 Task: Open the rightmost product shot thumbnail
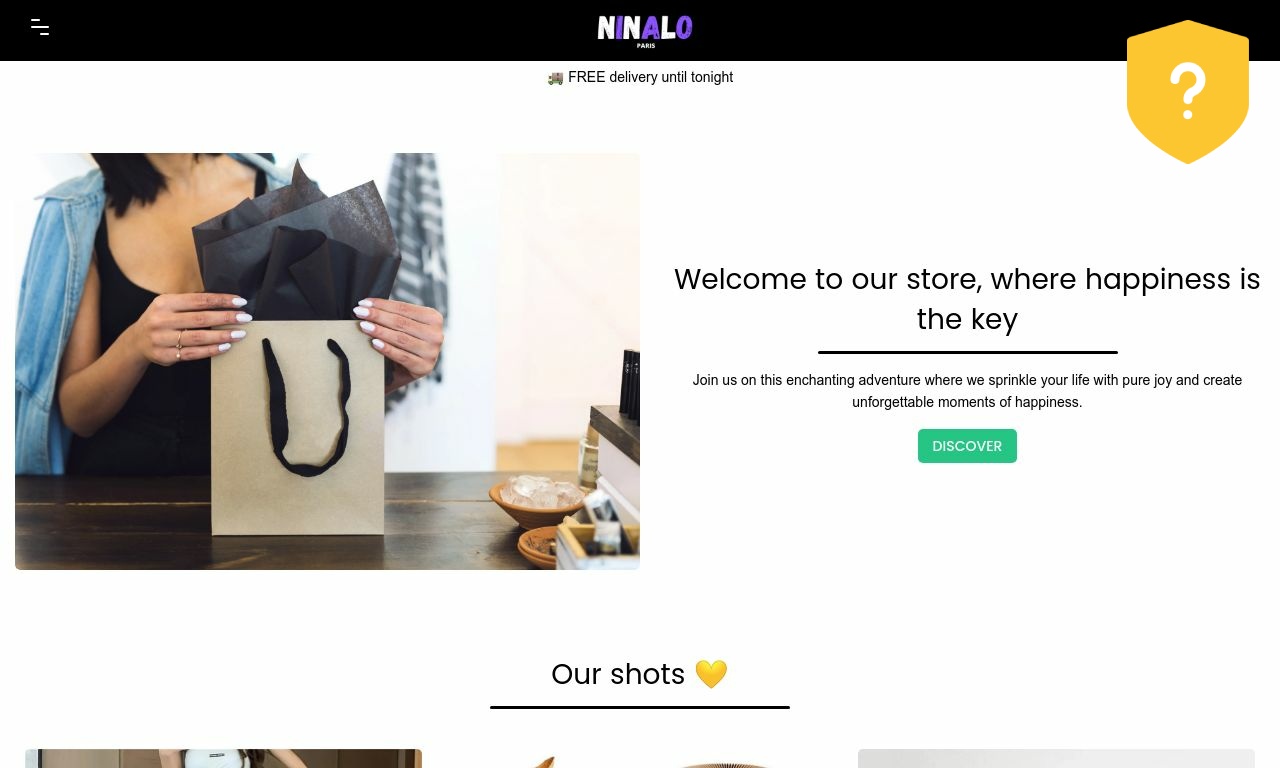(1056, 758)
